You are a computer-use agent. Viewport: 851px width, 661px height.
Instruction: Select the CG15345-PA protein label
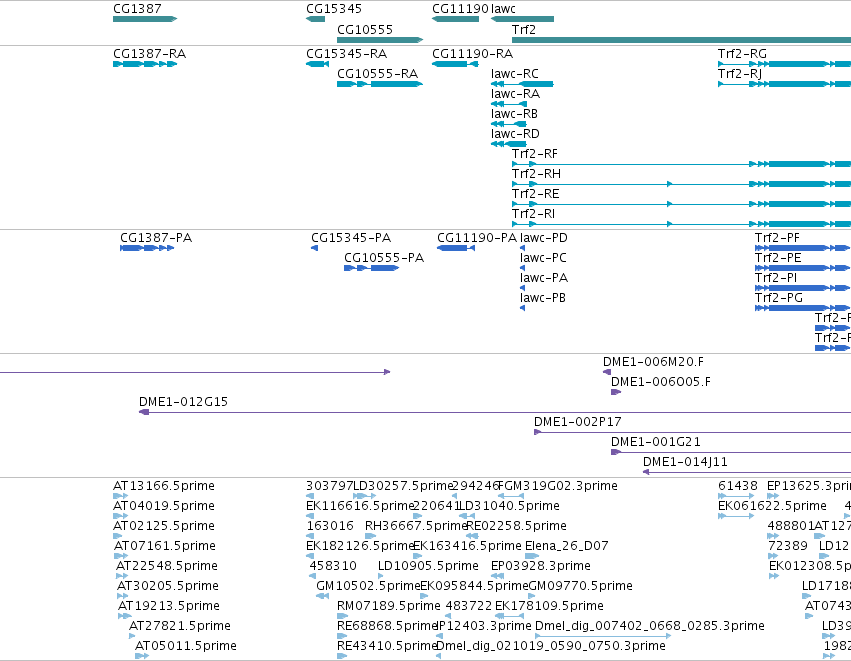pos(351,238)
